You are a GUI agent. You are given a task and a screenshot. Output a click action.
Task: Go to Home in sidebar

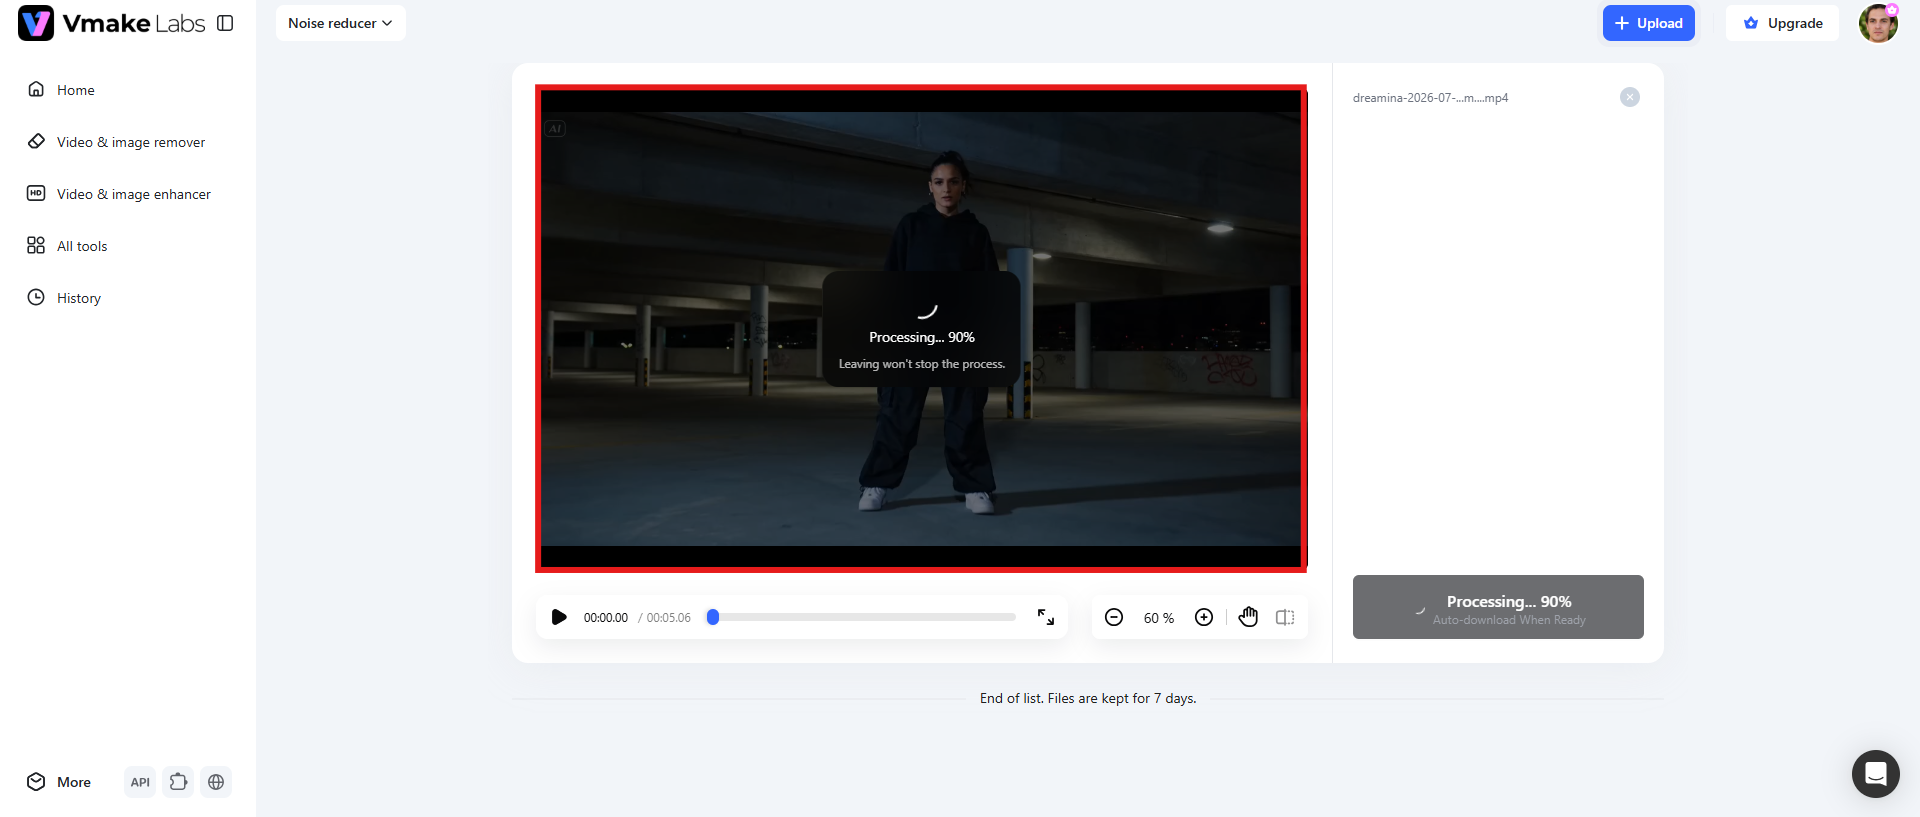[76, 90]
